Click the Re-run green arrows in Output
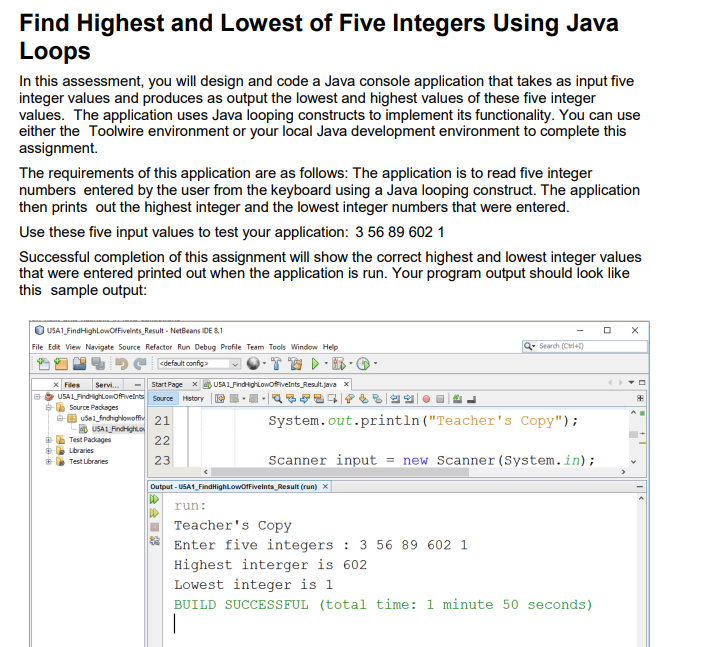 click(x=154, y=499)
